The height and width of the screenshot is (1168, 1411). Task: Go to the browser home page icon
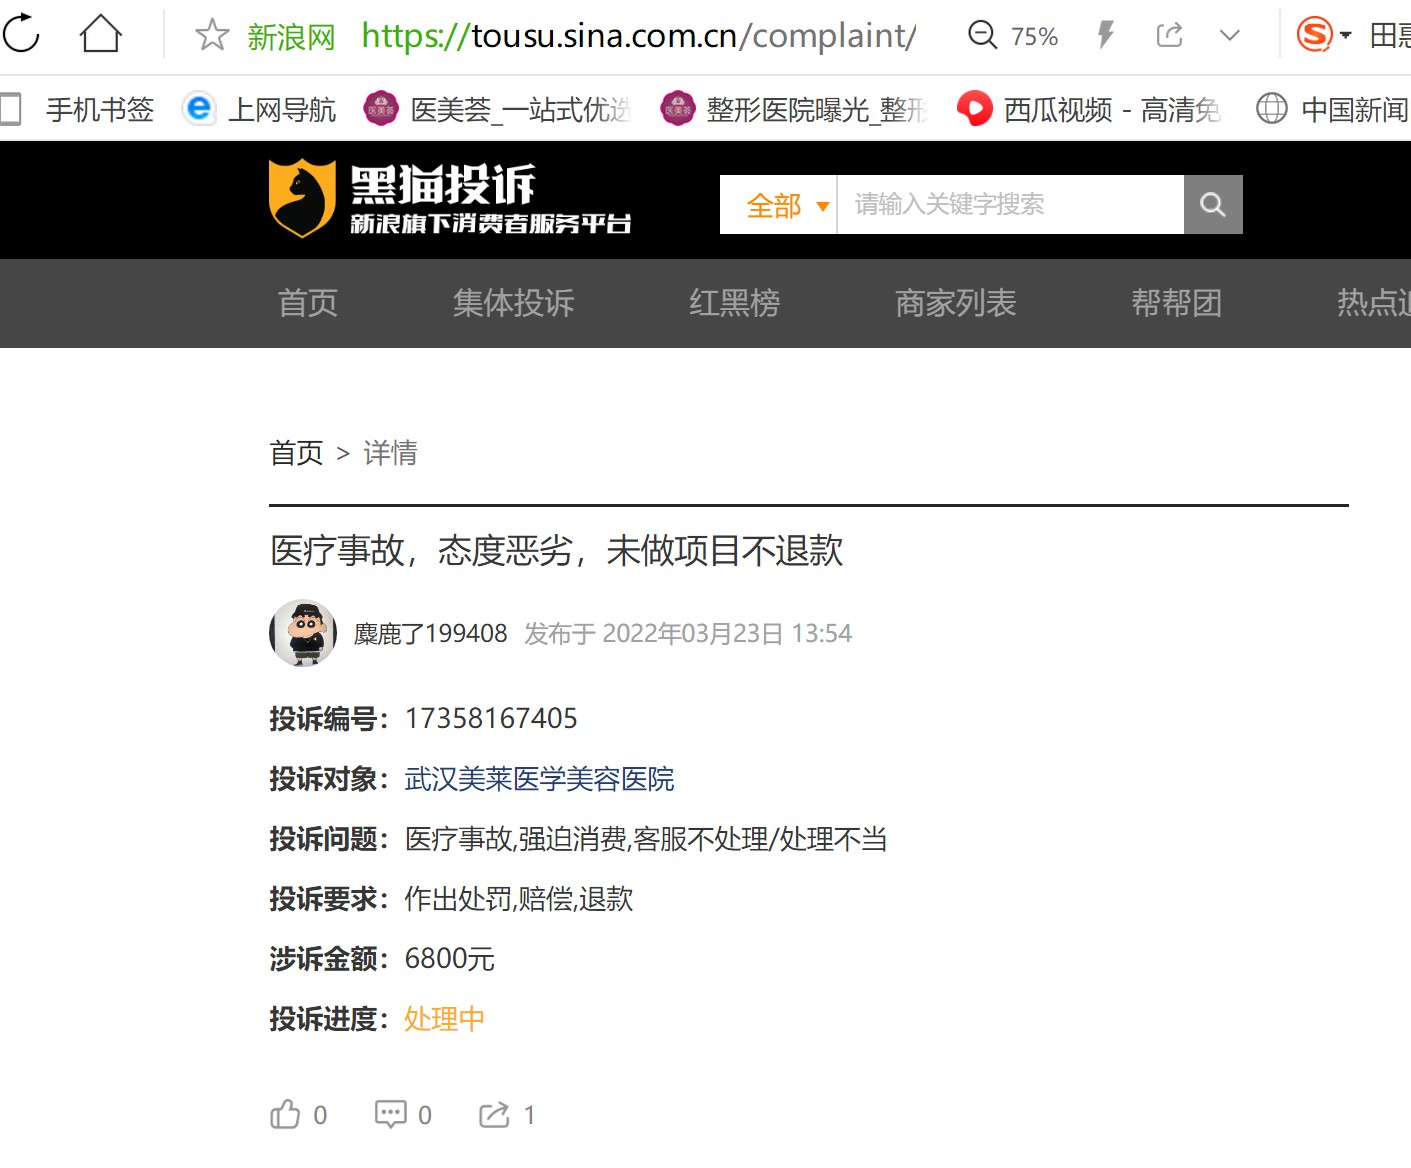101,34
